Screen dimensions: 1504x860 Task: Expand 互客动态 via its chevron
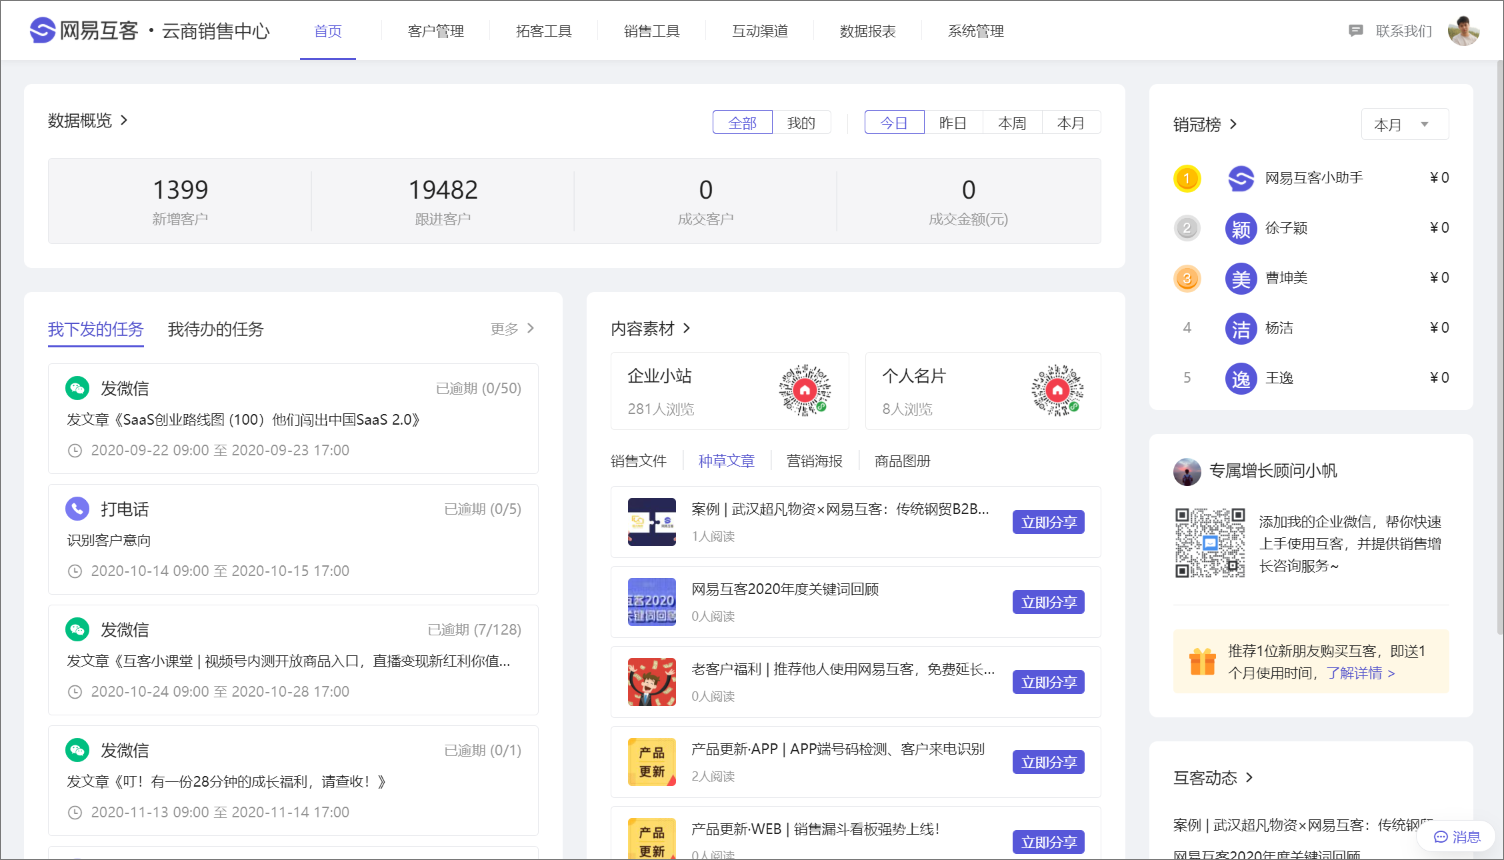pyautogui.click(x=1249, y=777)
